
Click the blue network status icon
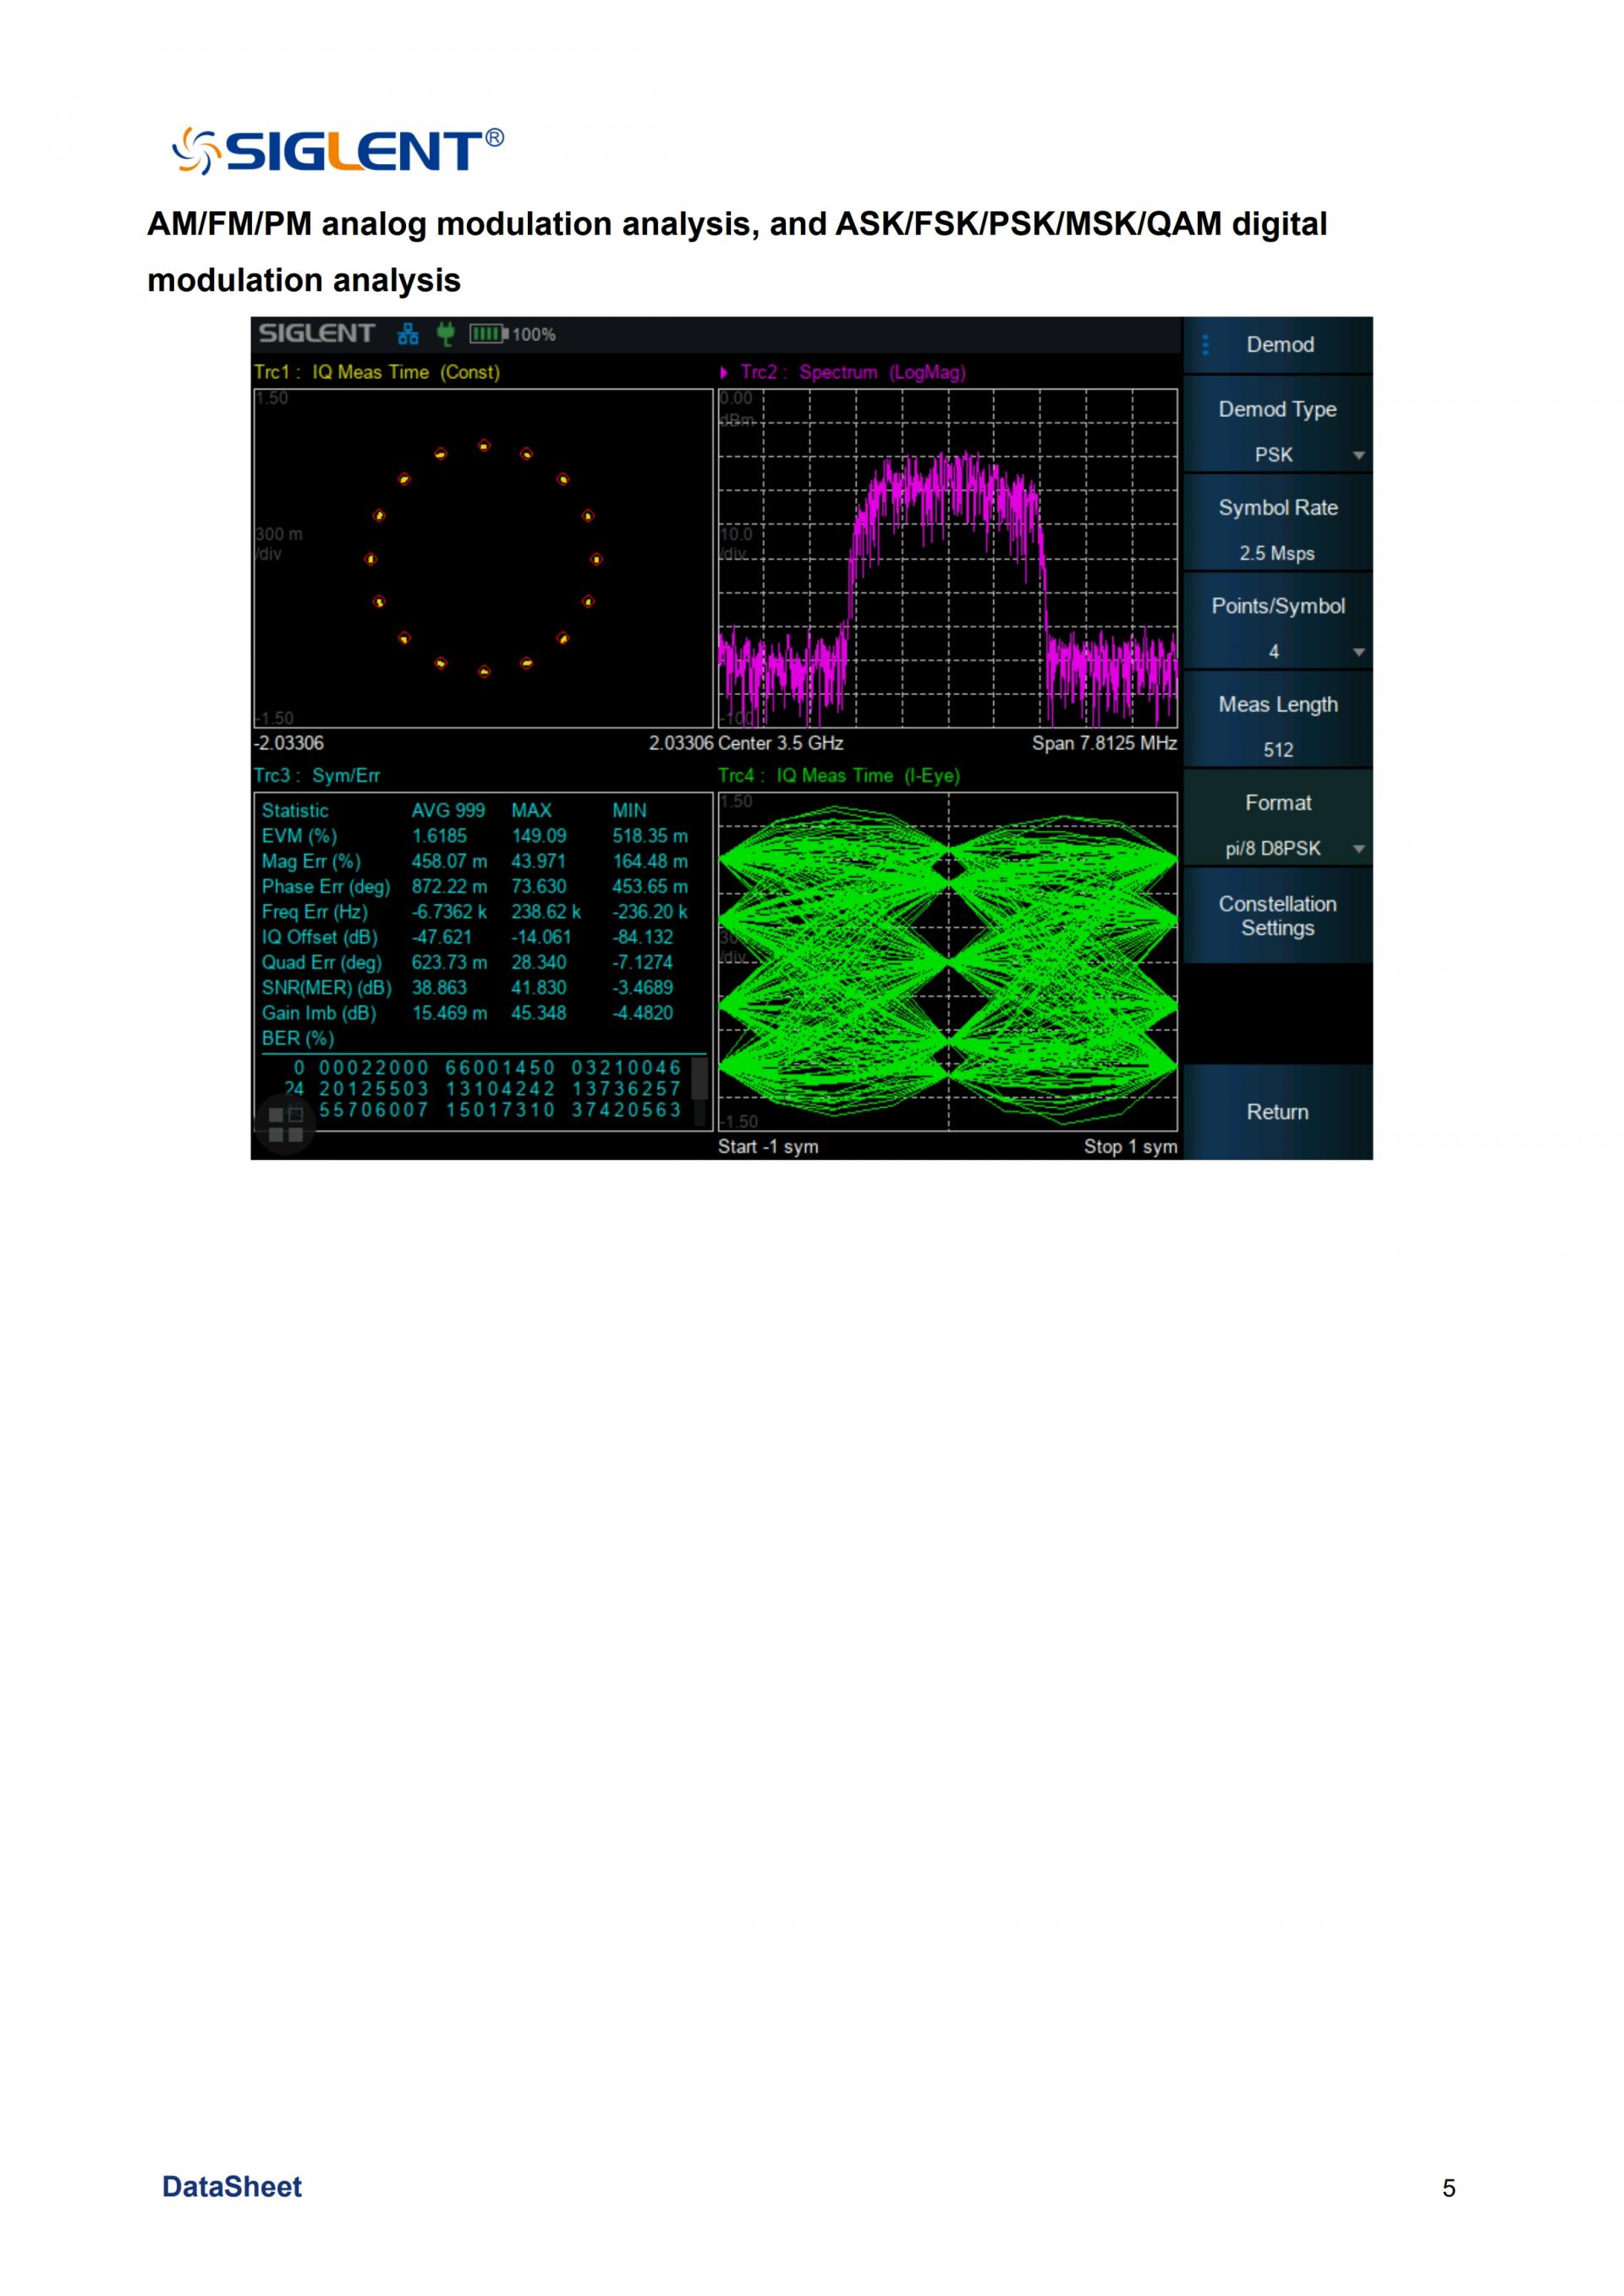(408, 334)
